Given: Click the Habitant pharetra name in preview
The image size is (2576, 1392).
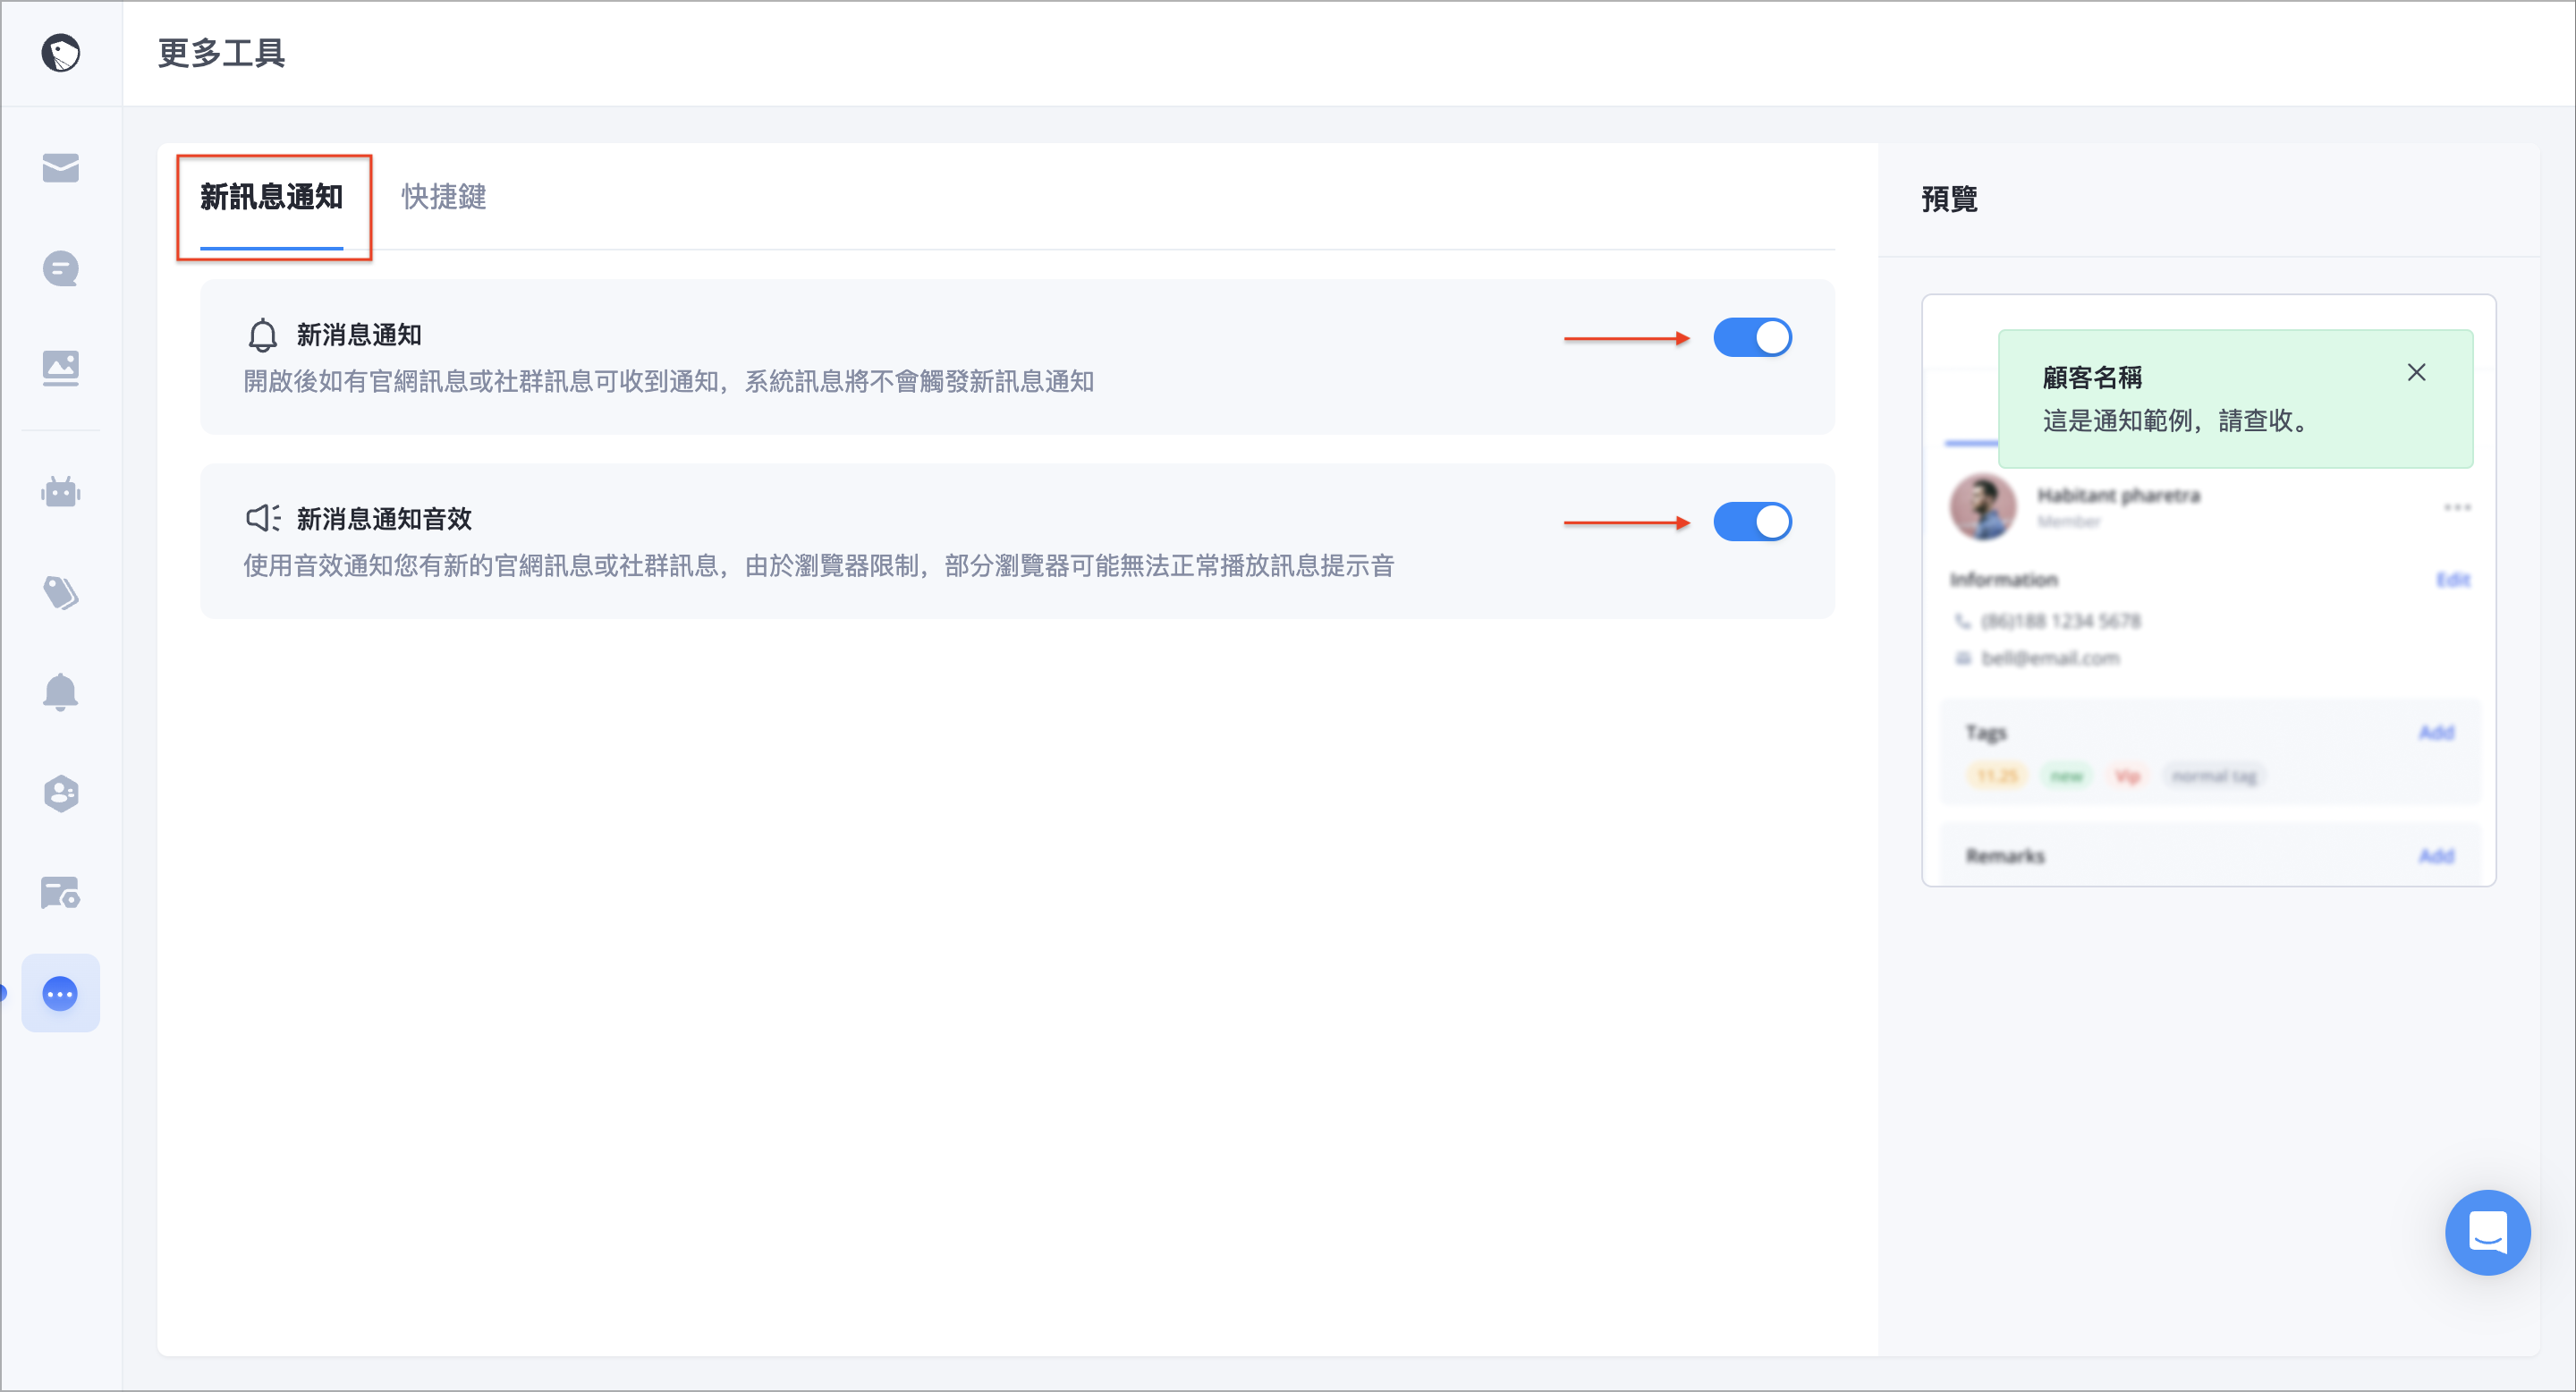Looking at the screenshot, I should (2118, 496).
